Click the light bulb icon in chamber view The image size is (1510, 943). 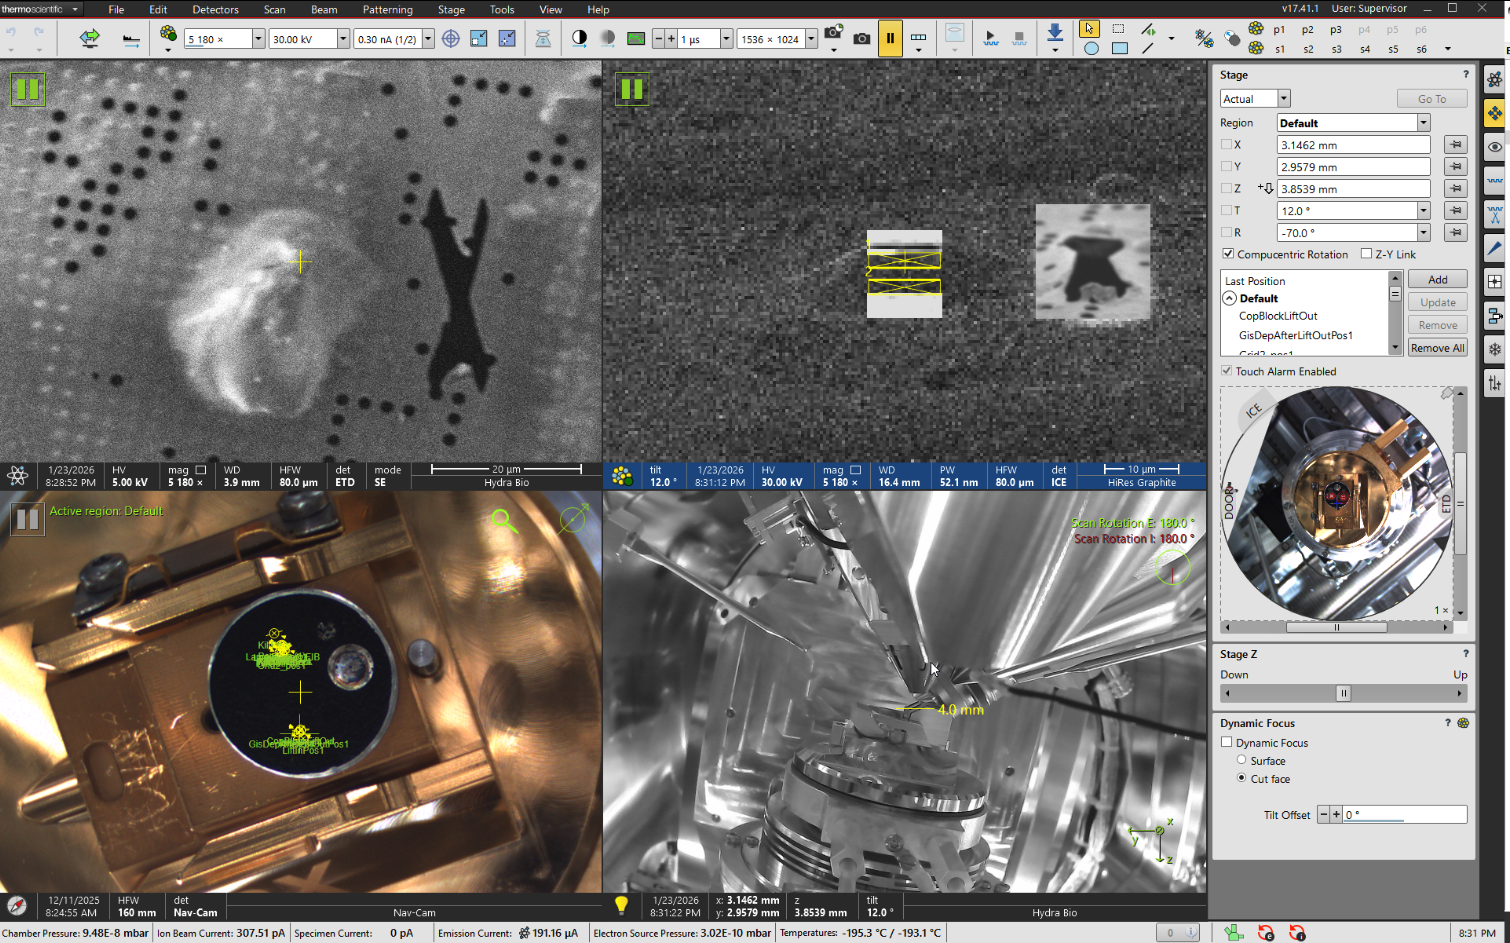coord(621,905)
